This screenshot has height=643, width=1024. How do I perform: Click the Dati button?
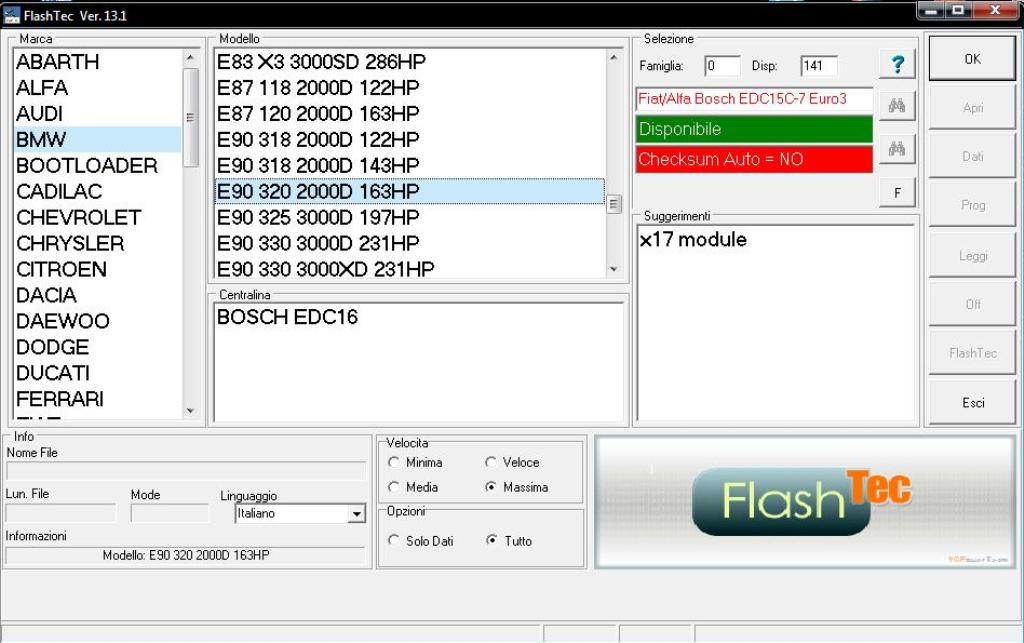972,157
